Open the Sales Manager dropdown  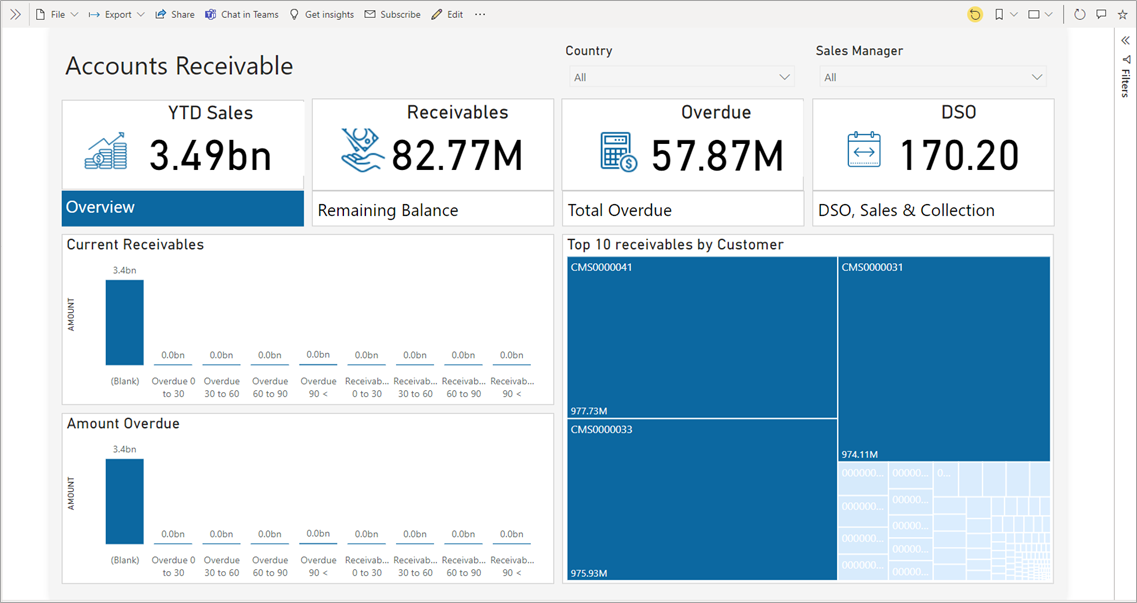[x=931, y=77]
